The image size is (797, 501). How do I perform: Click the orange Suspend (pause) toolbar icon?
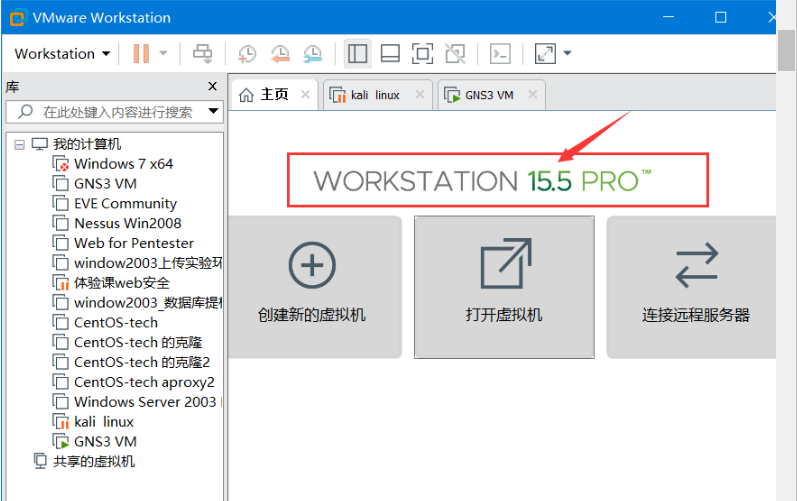tap(141, 53)
